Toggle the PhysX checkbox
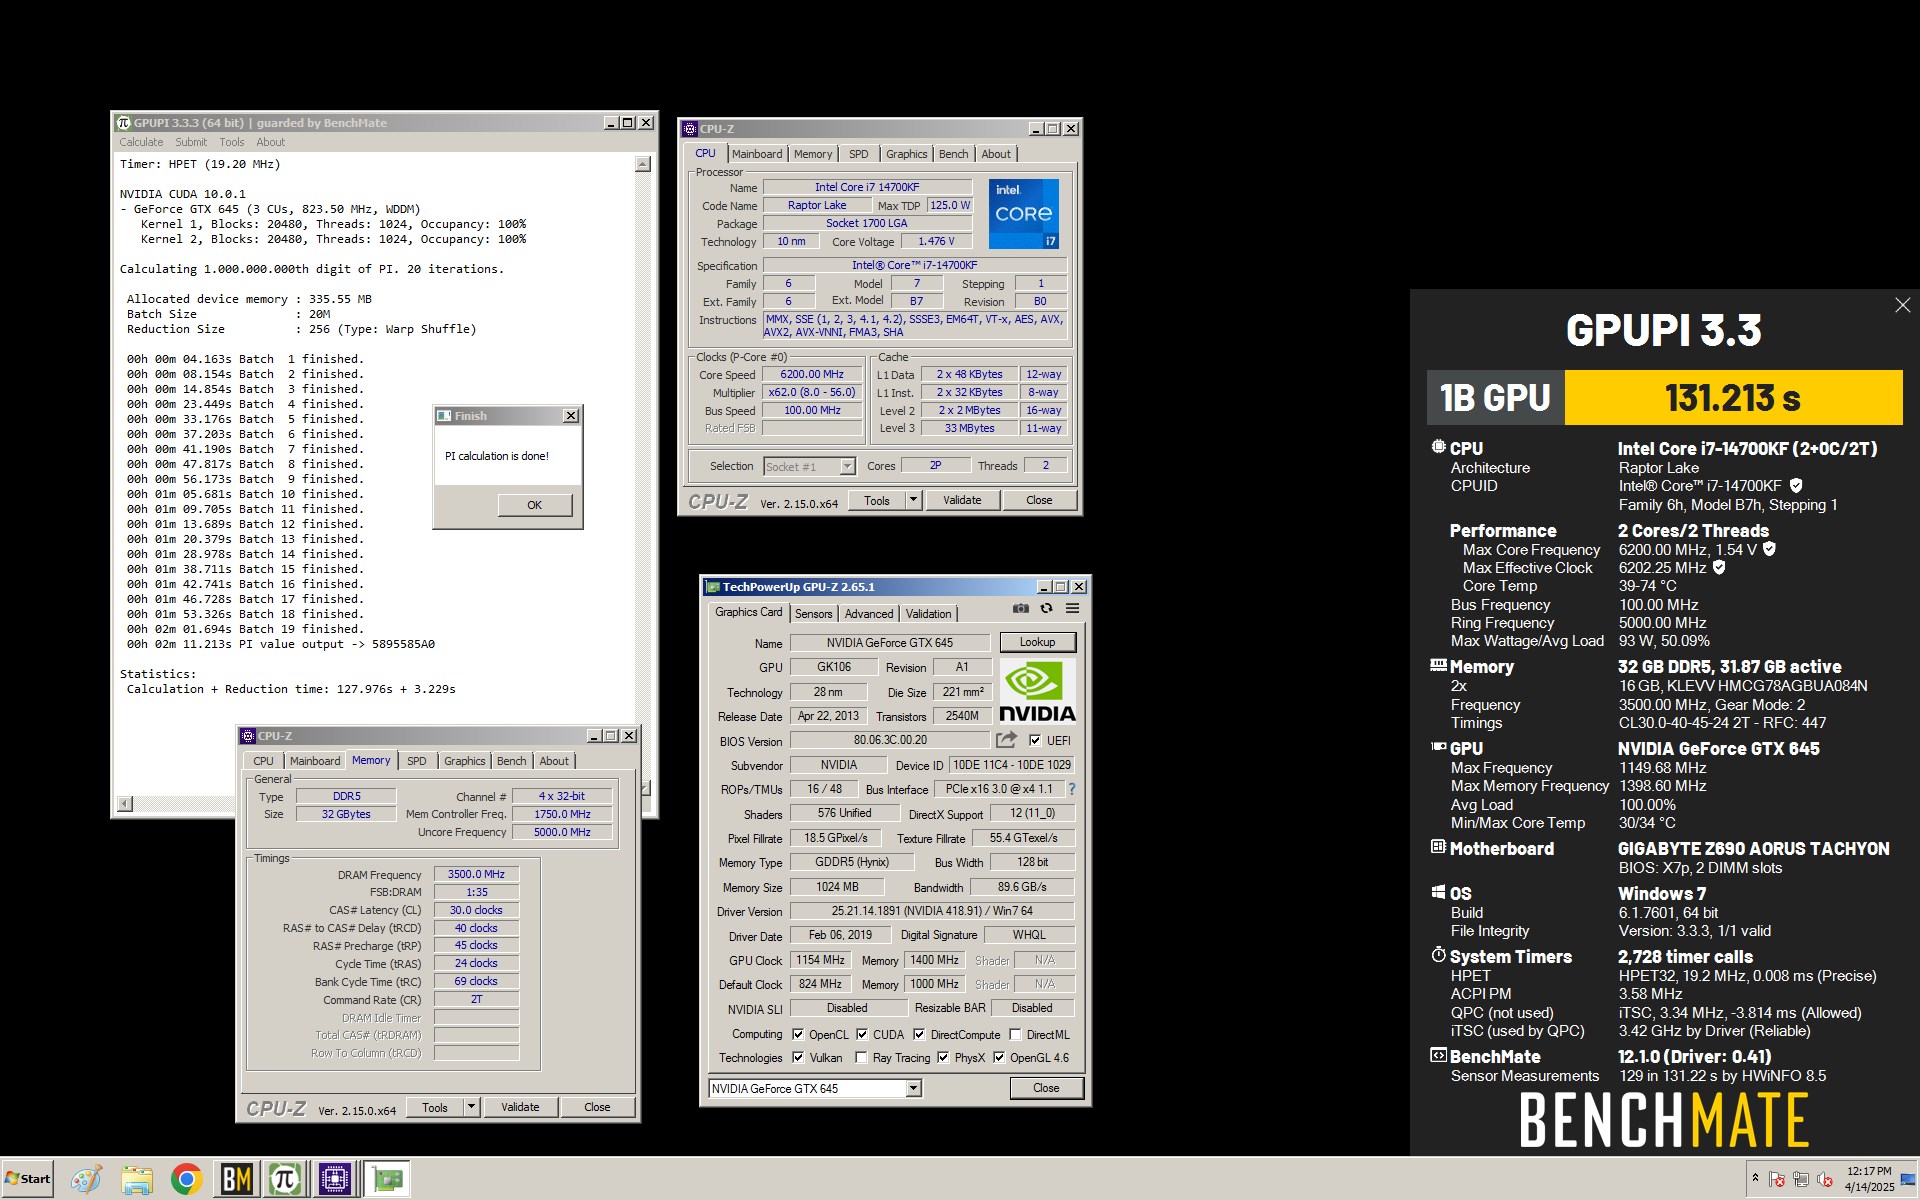This screenshot has height=1200, width=1920. (x=943, y=1057)
